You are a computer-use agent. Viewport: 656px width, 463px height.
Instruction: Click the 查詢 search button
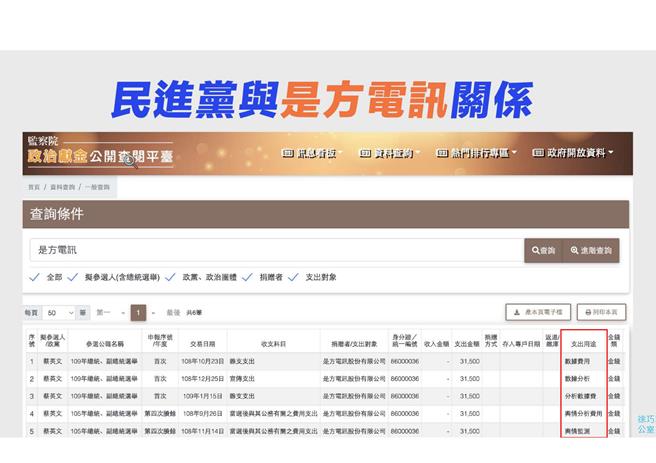[x=543, y=251]
